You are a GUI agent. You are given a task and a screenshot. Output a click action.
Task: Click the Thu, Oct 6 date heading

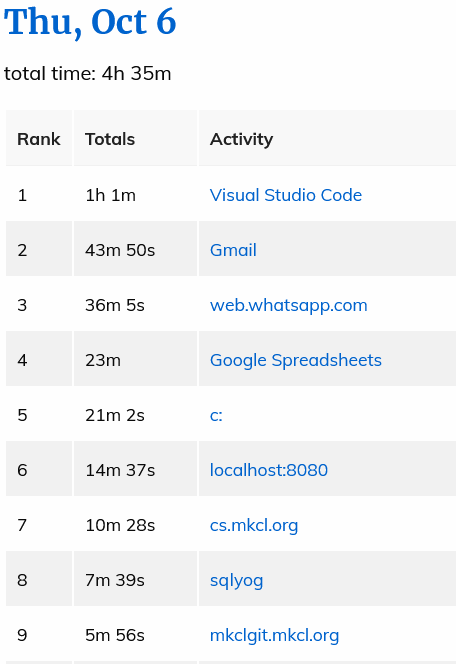90,22
